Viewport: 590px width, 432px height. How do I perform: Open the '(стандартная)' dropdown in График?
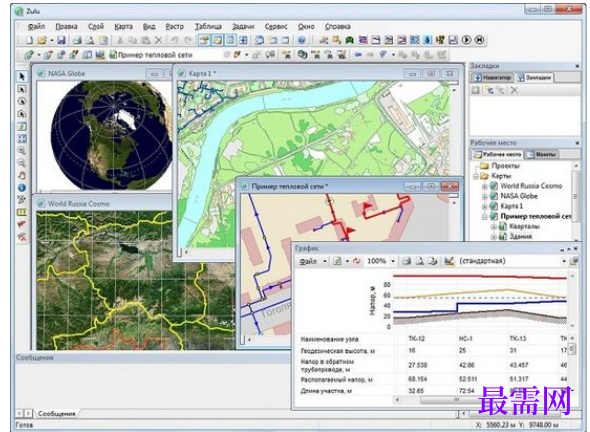pos(564,261)
